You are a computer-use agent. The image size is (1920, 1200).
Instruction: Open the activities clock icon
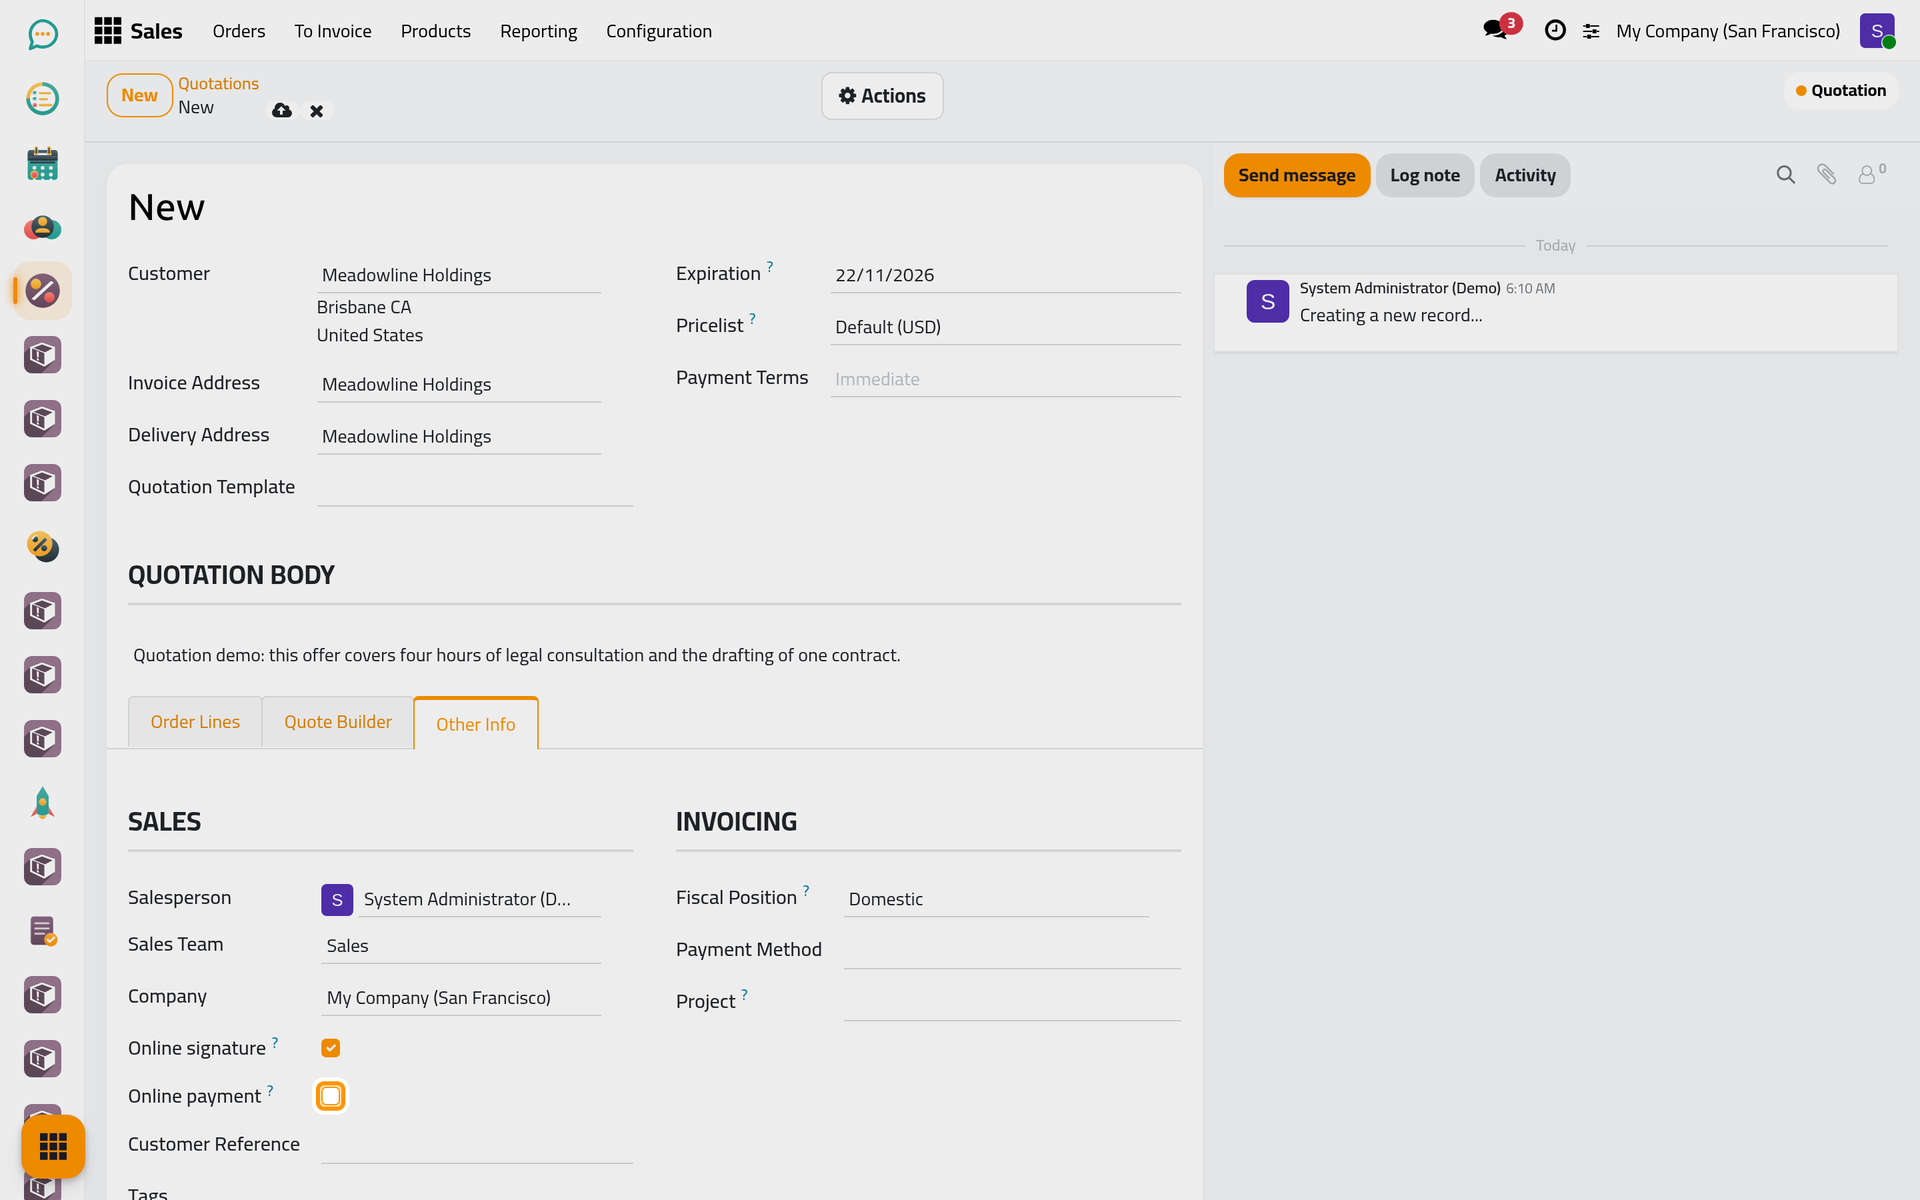coord(1555,31)
